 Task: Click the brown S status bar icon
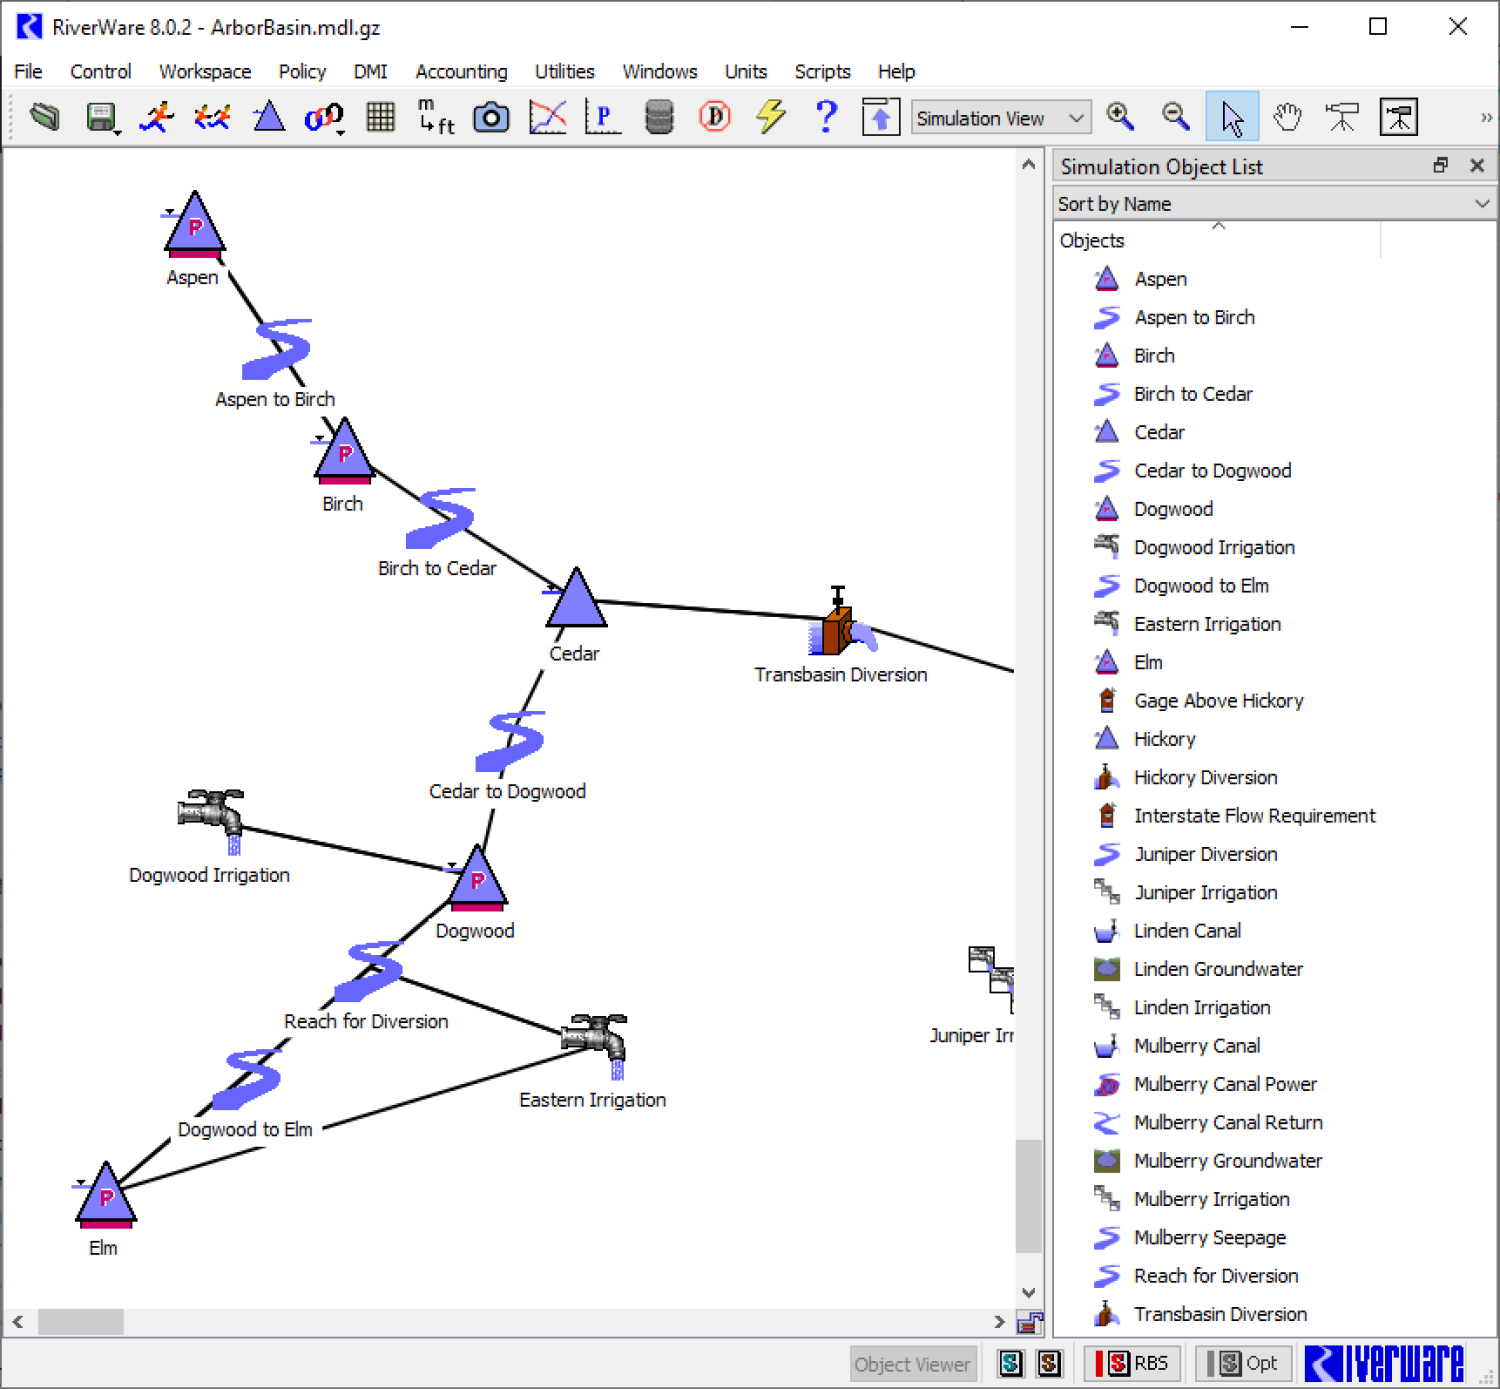click(x=1049, y=1364)
